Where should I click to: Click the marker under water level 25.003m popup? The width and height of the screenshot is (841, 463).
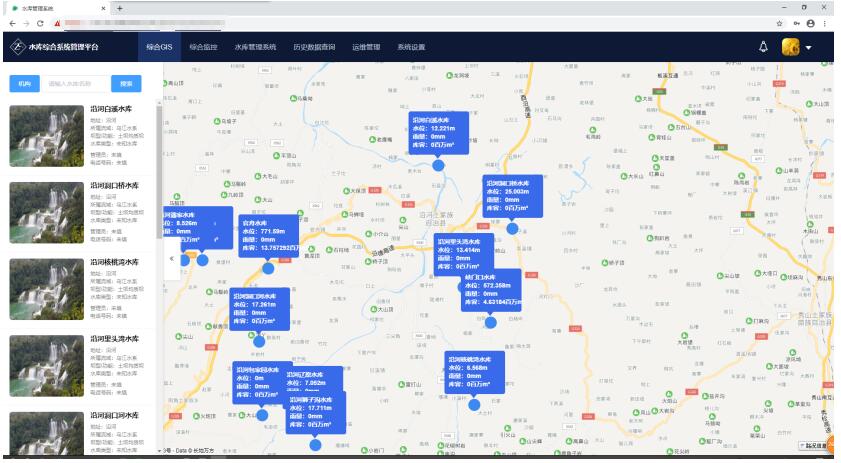512,228
